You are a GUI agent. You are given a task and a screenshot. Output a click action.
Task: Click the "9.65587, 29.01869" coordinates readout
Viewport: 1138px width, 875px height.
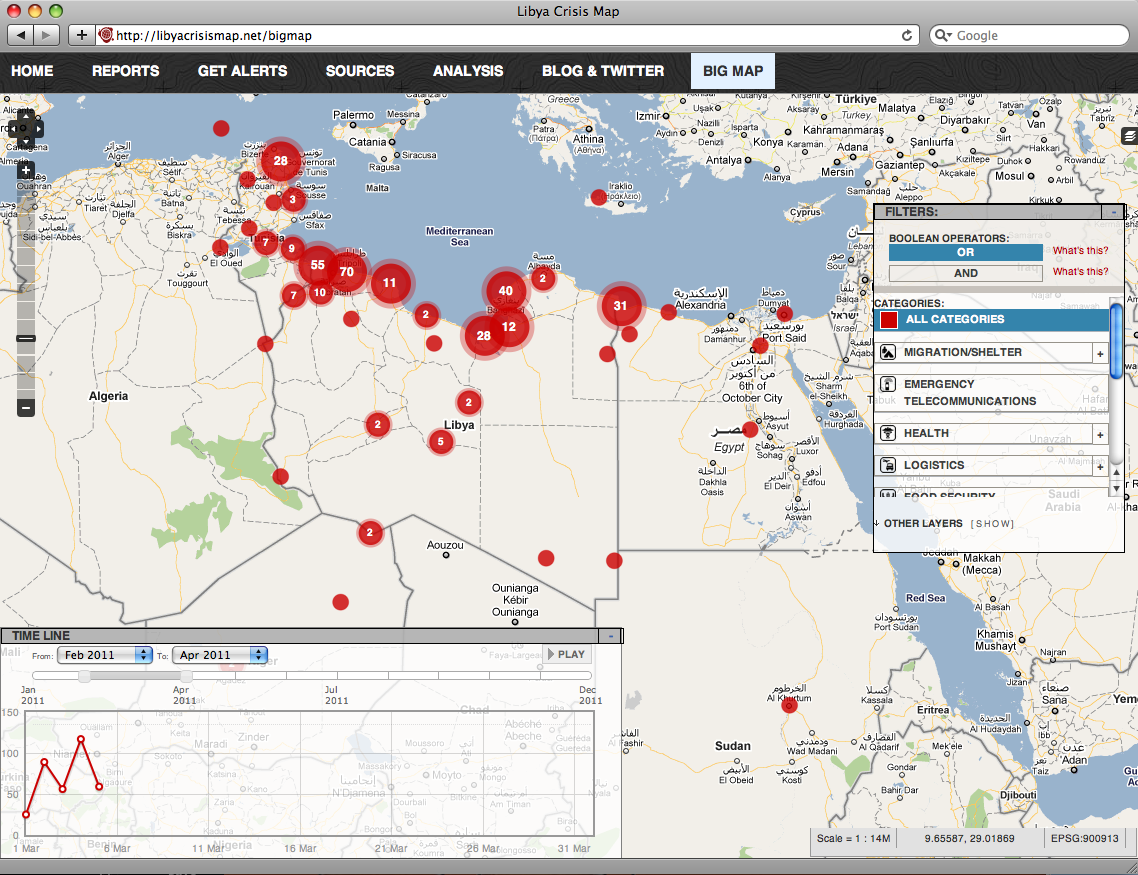point(970,839)
